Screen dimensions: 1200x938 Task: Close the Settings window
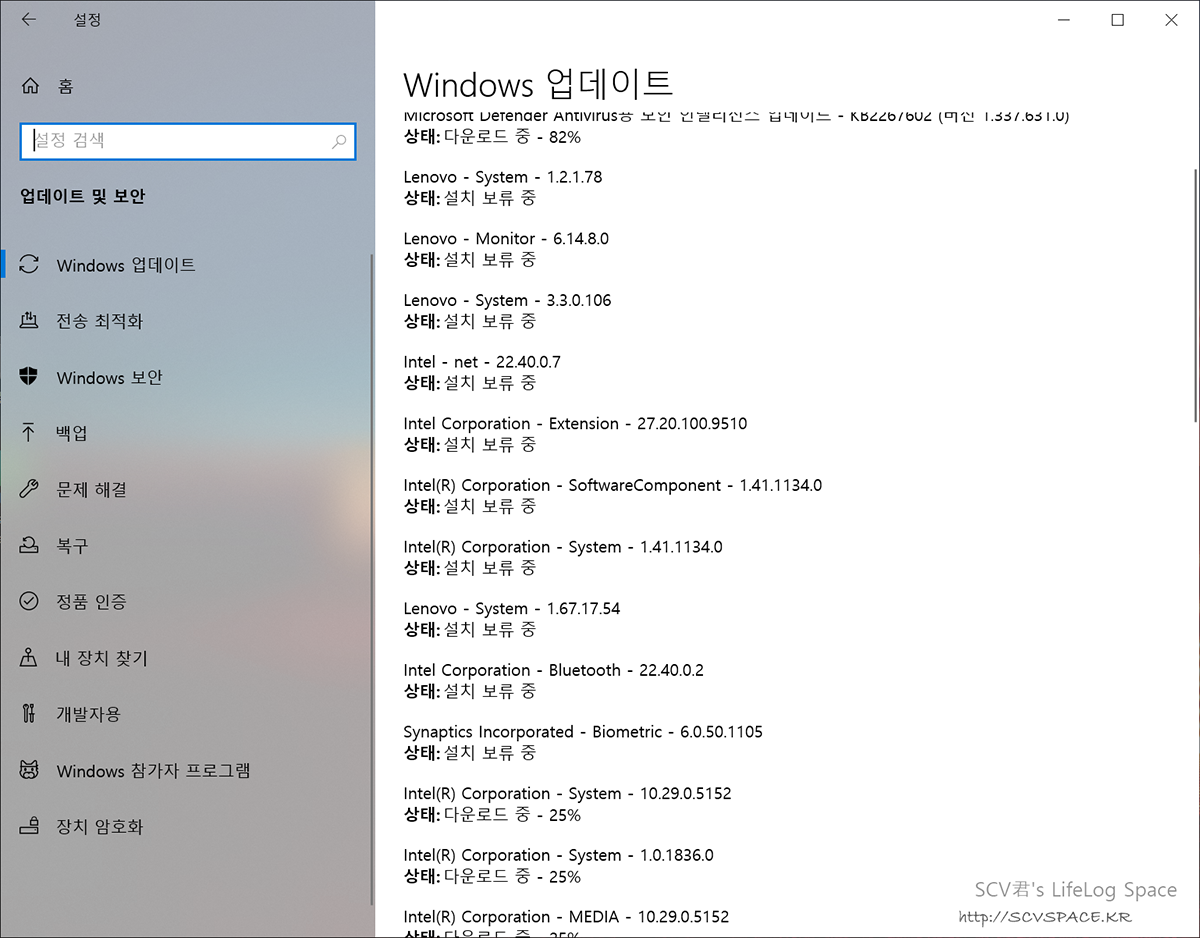[x=1171, y=20]
